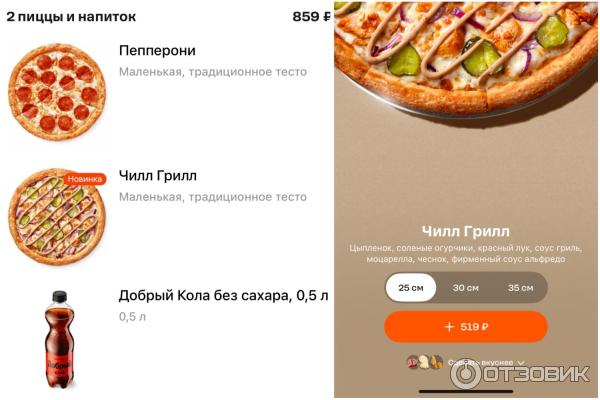Select the 25 см pizza size
The width and height of the screenshot is (600, 400).
(x=411, y=287)
